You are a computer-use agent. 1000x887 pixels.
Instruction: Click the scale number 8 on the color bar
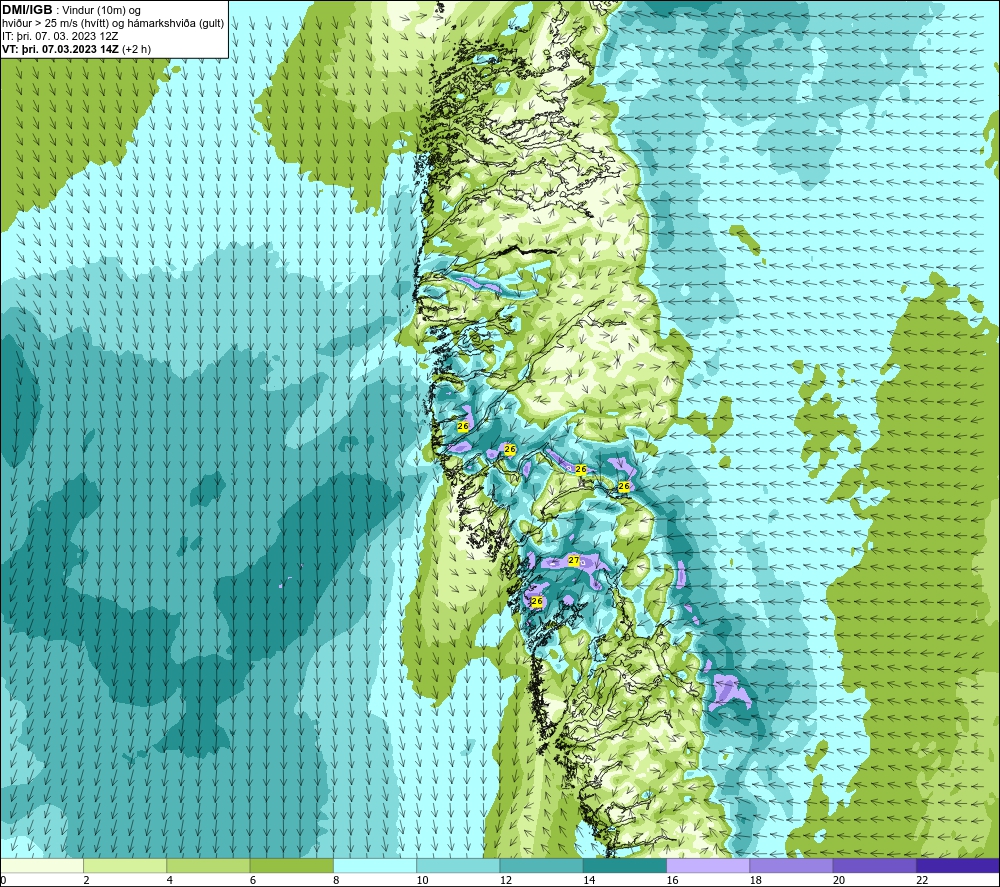[x=336, y=880]
